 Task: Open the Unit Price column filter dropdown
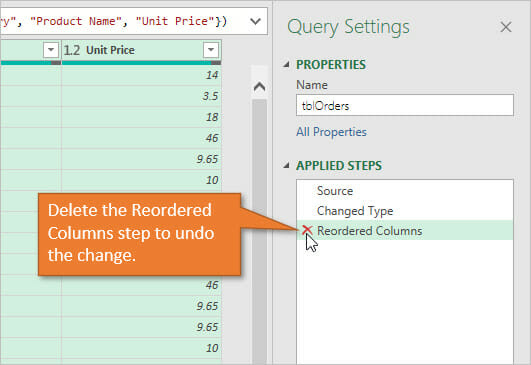(x=211, y=50)
